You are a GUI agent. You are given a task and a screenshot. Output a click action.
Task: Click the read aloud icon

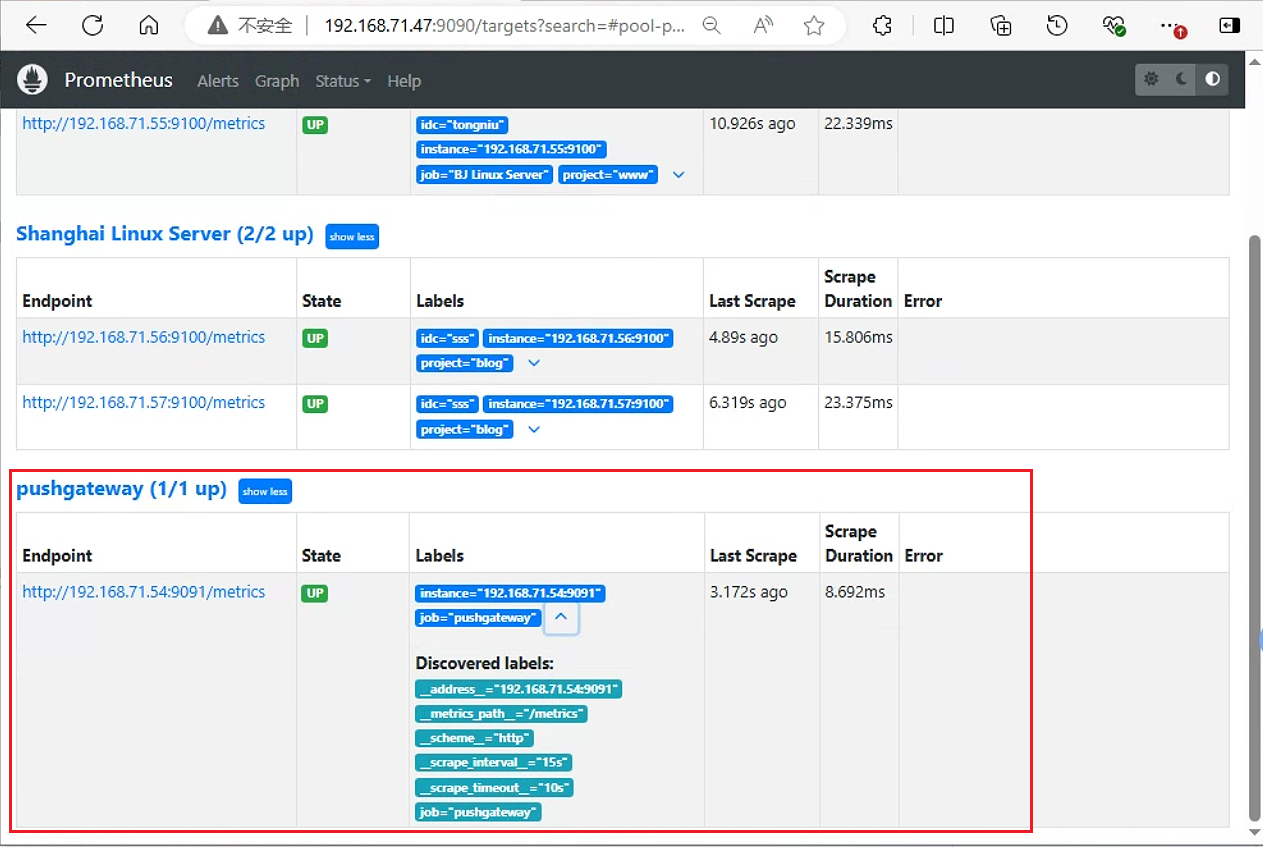coord(763,26)
